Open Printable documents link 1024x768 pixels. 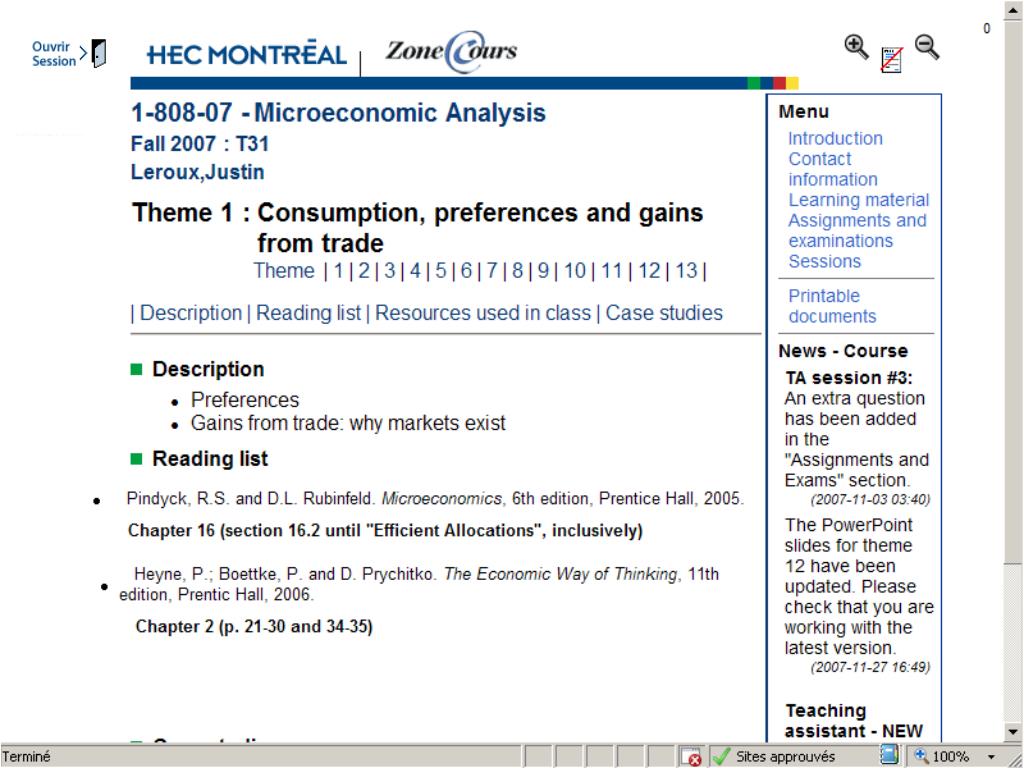832,306
